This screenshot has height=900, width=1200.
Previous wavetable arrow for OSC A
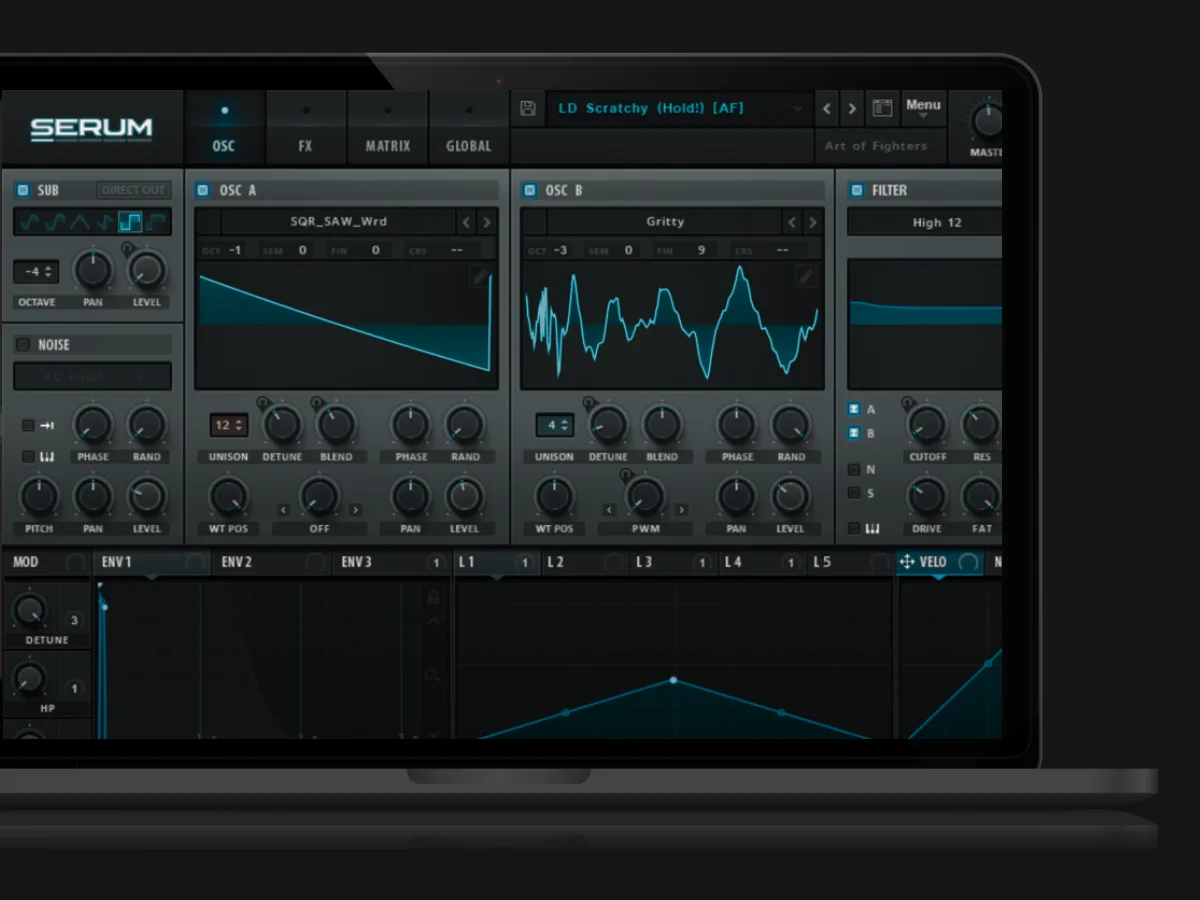click(x=466, y=222)
